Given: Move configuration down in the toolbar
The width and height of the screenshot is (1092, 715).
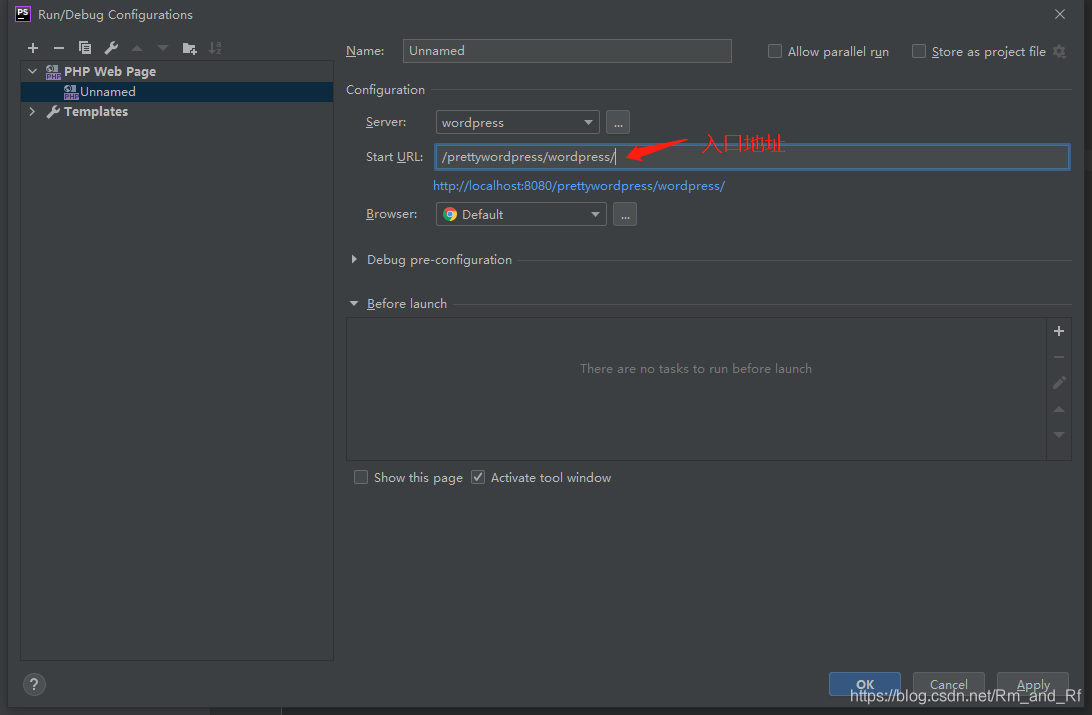Looking at the screenshot, I should [x=163, y=48].
